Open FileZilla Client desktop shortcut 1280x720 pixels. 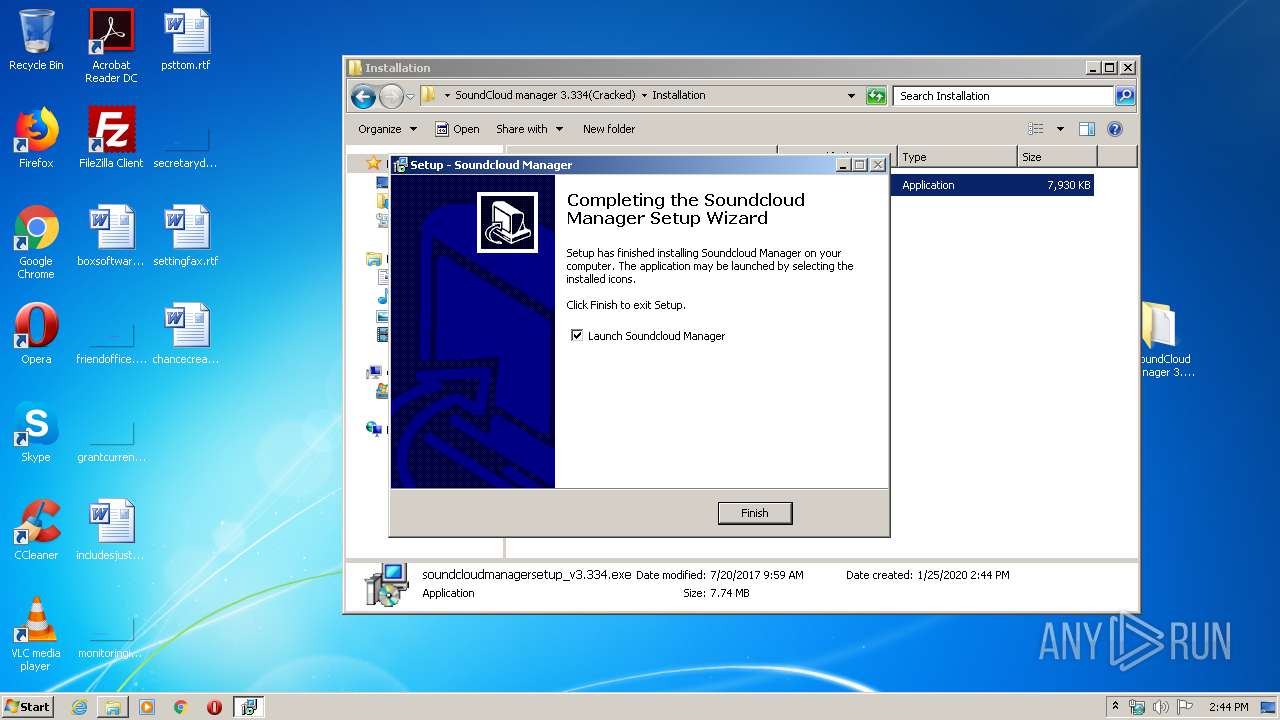pos(111,138)
